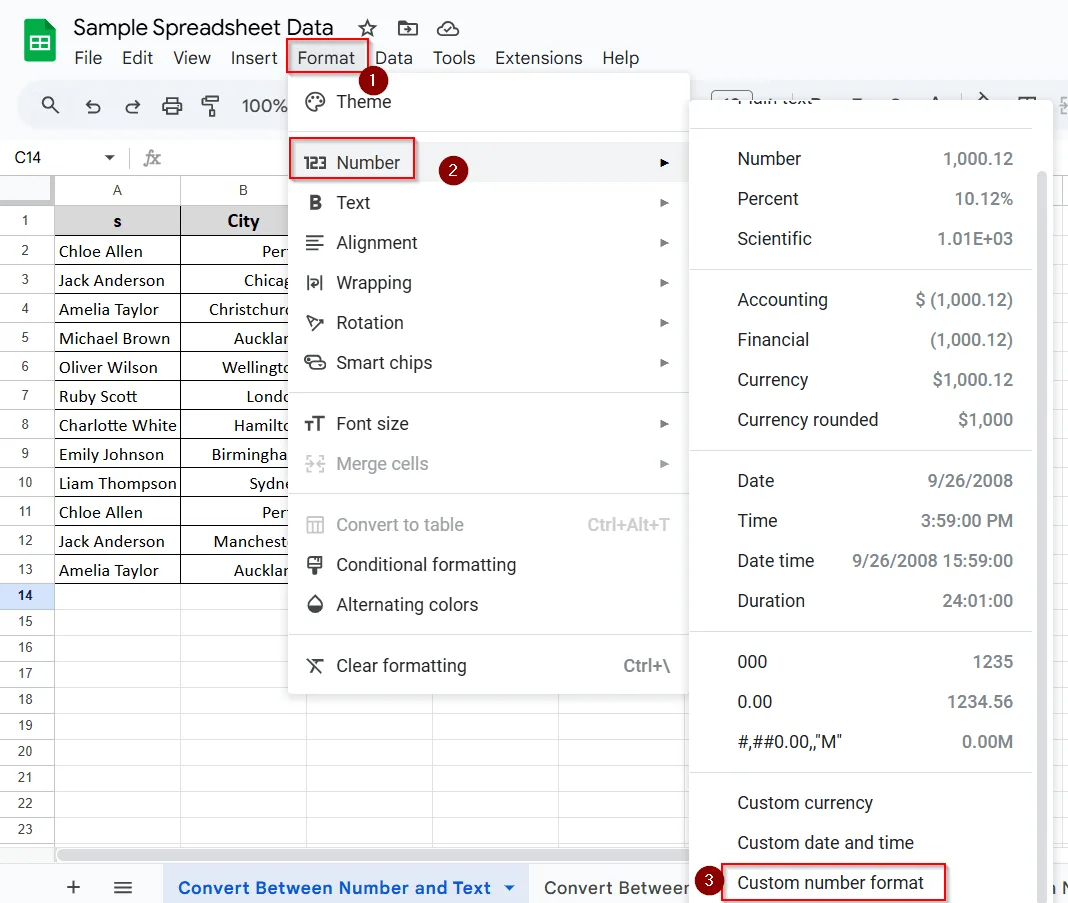Select the Number submenu entry
Viewport: 1068px width, 903px height.
488,162
